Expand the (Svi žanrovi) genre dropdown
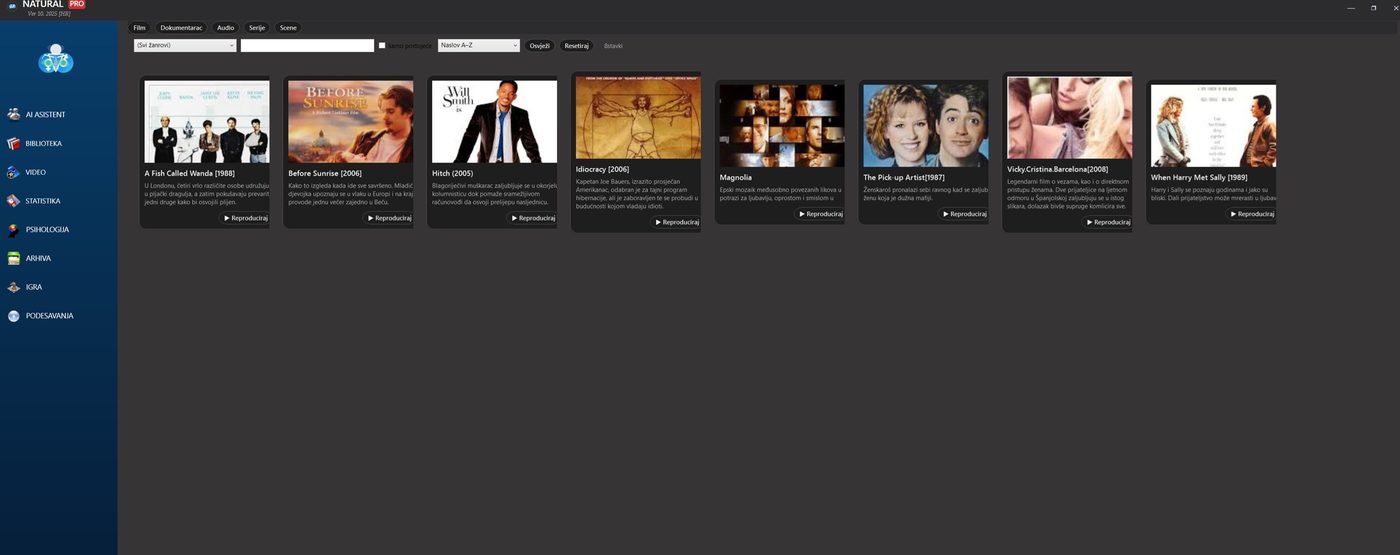The width and height of the screenshot is (1400, 555). coord(185,45)
